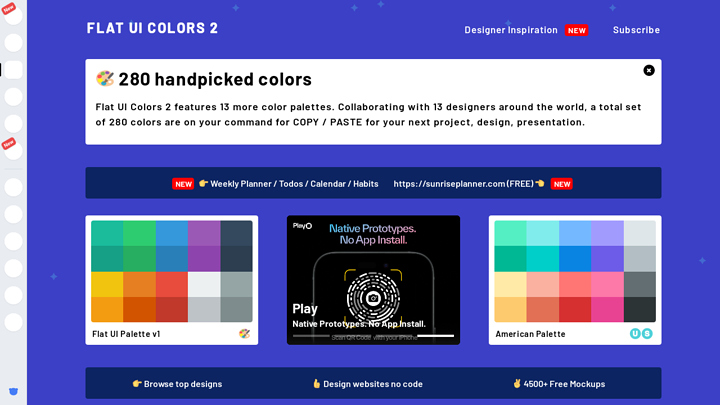
Task: Click the blue shield icon in the sidebar
Action: (13, 391)
